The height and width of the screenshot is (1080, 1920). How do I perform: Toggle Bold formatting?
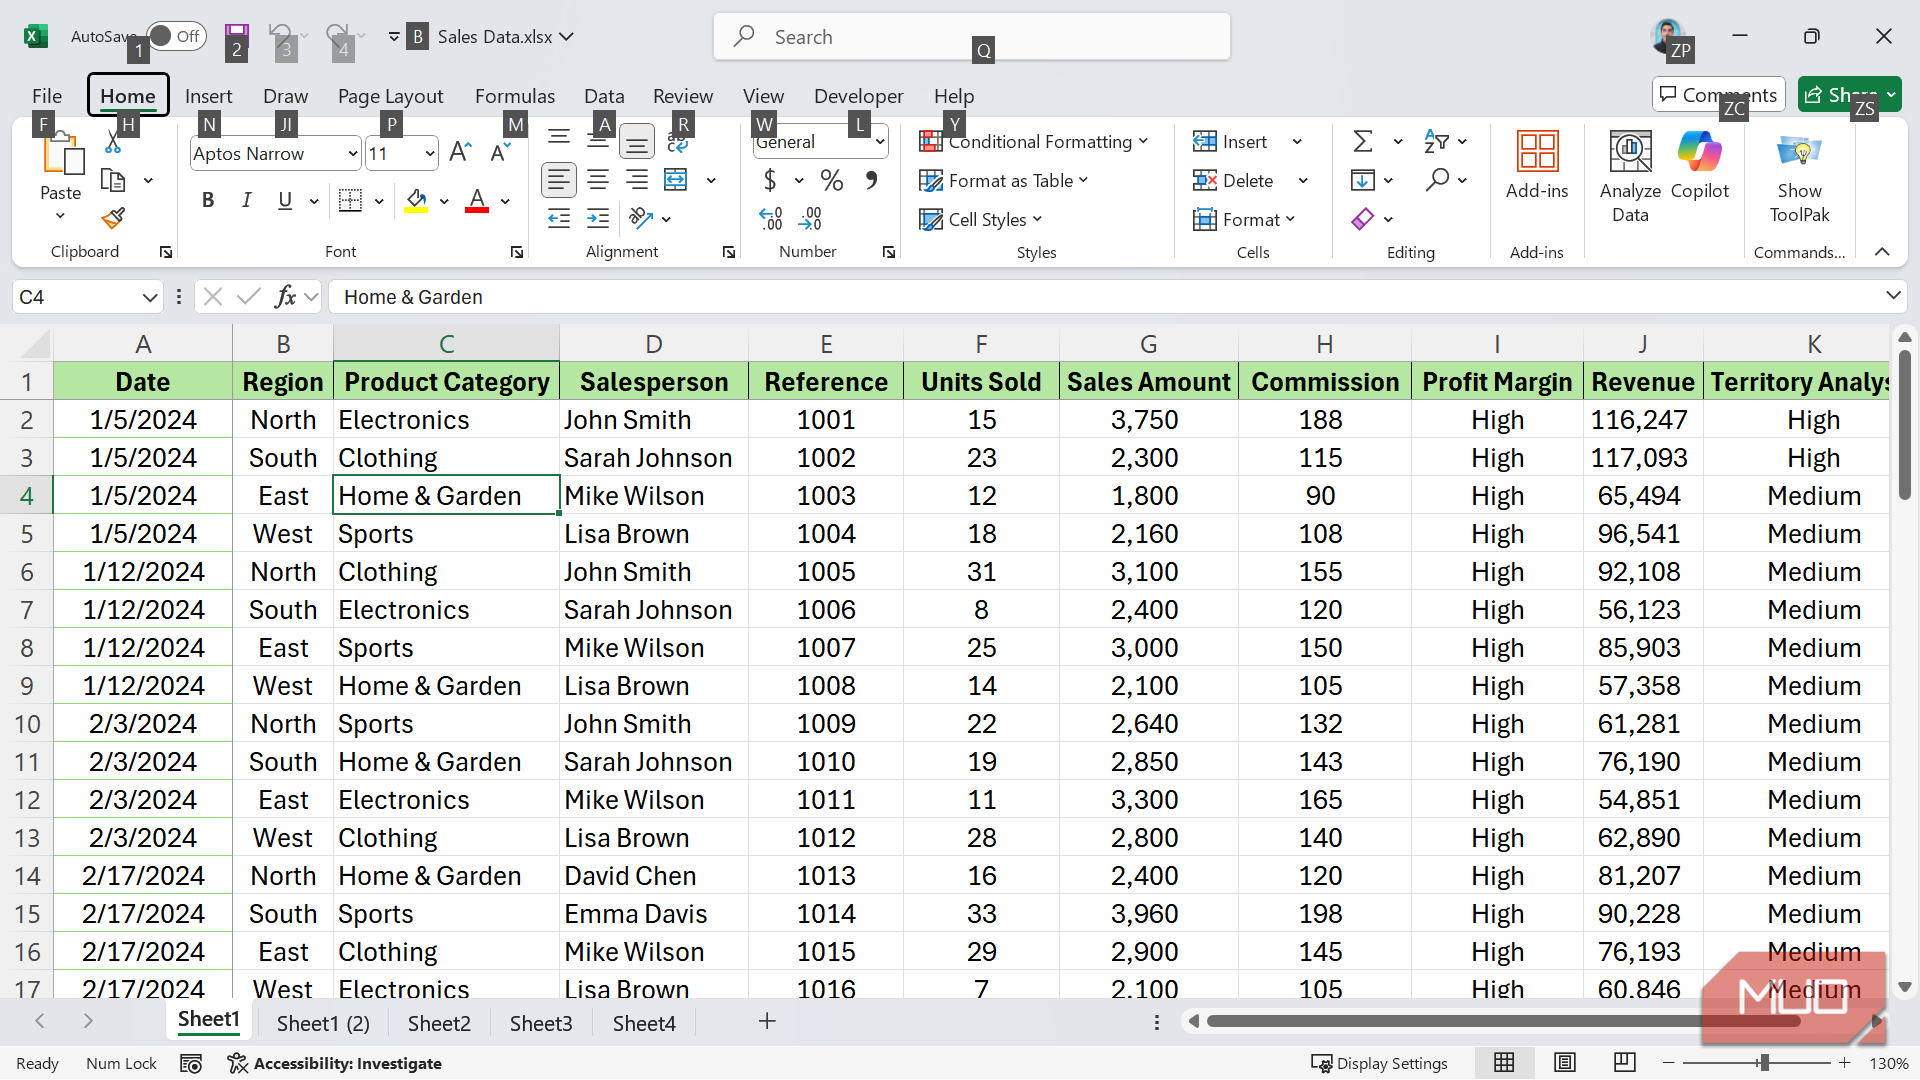tap(208, 200)
